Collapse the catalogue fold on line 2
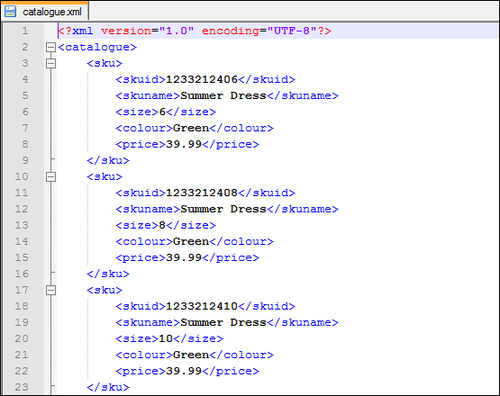The width and height of the screenshot is (500, 396). click(51, 47)
